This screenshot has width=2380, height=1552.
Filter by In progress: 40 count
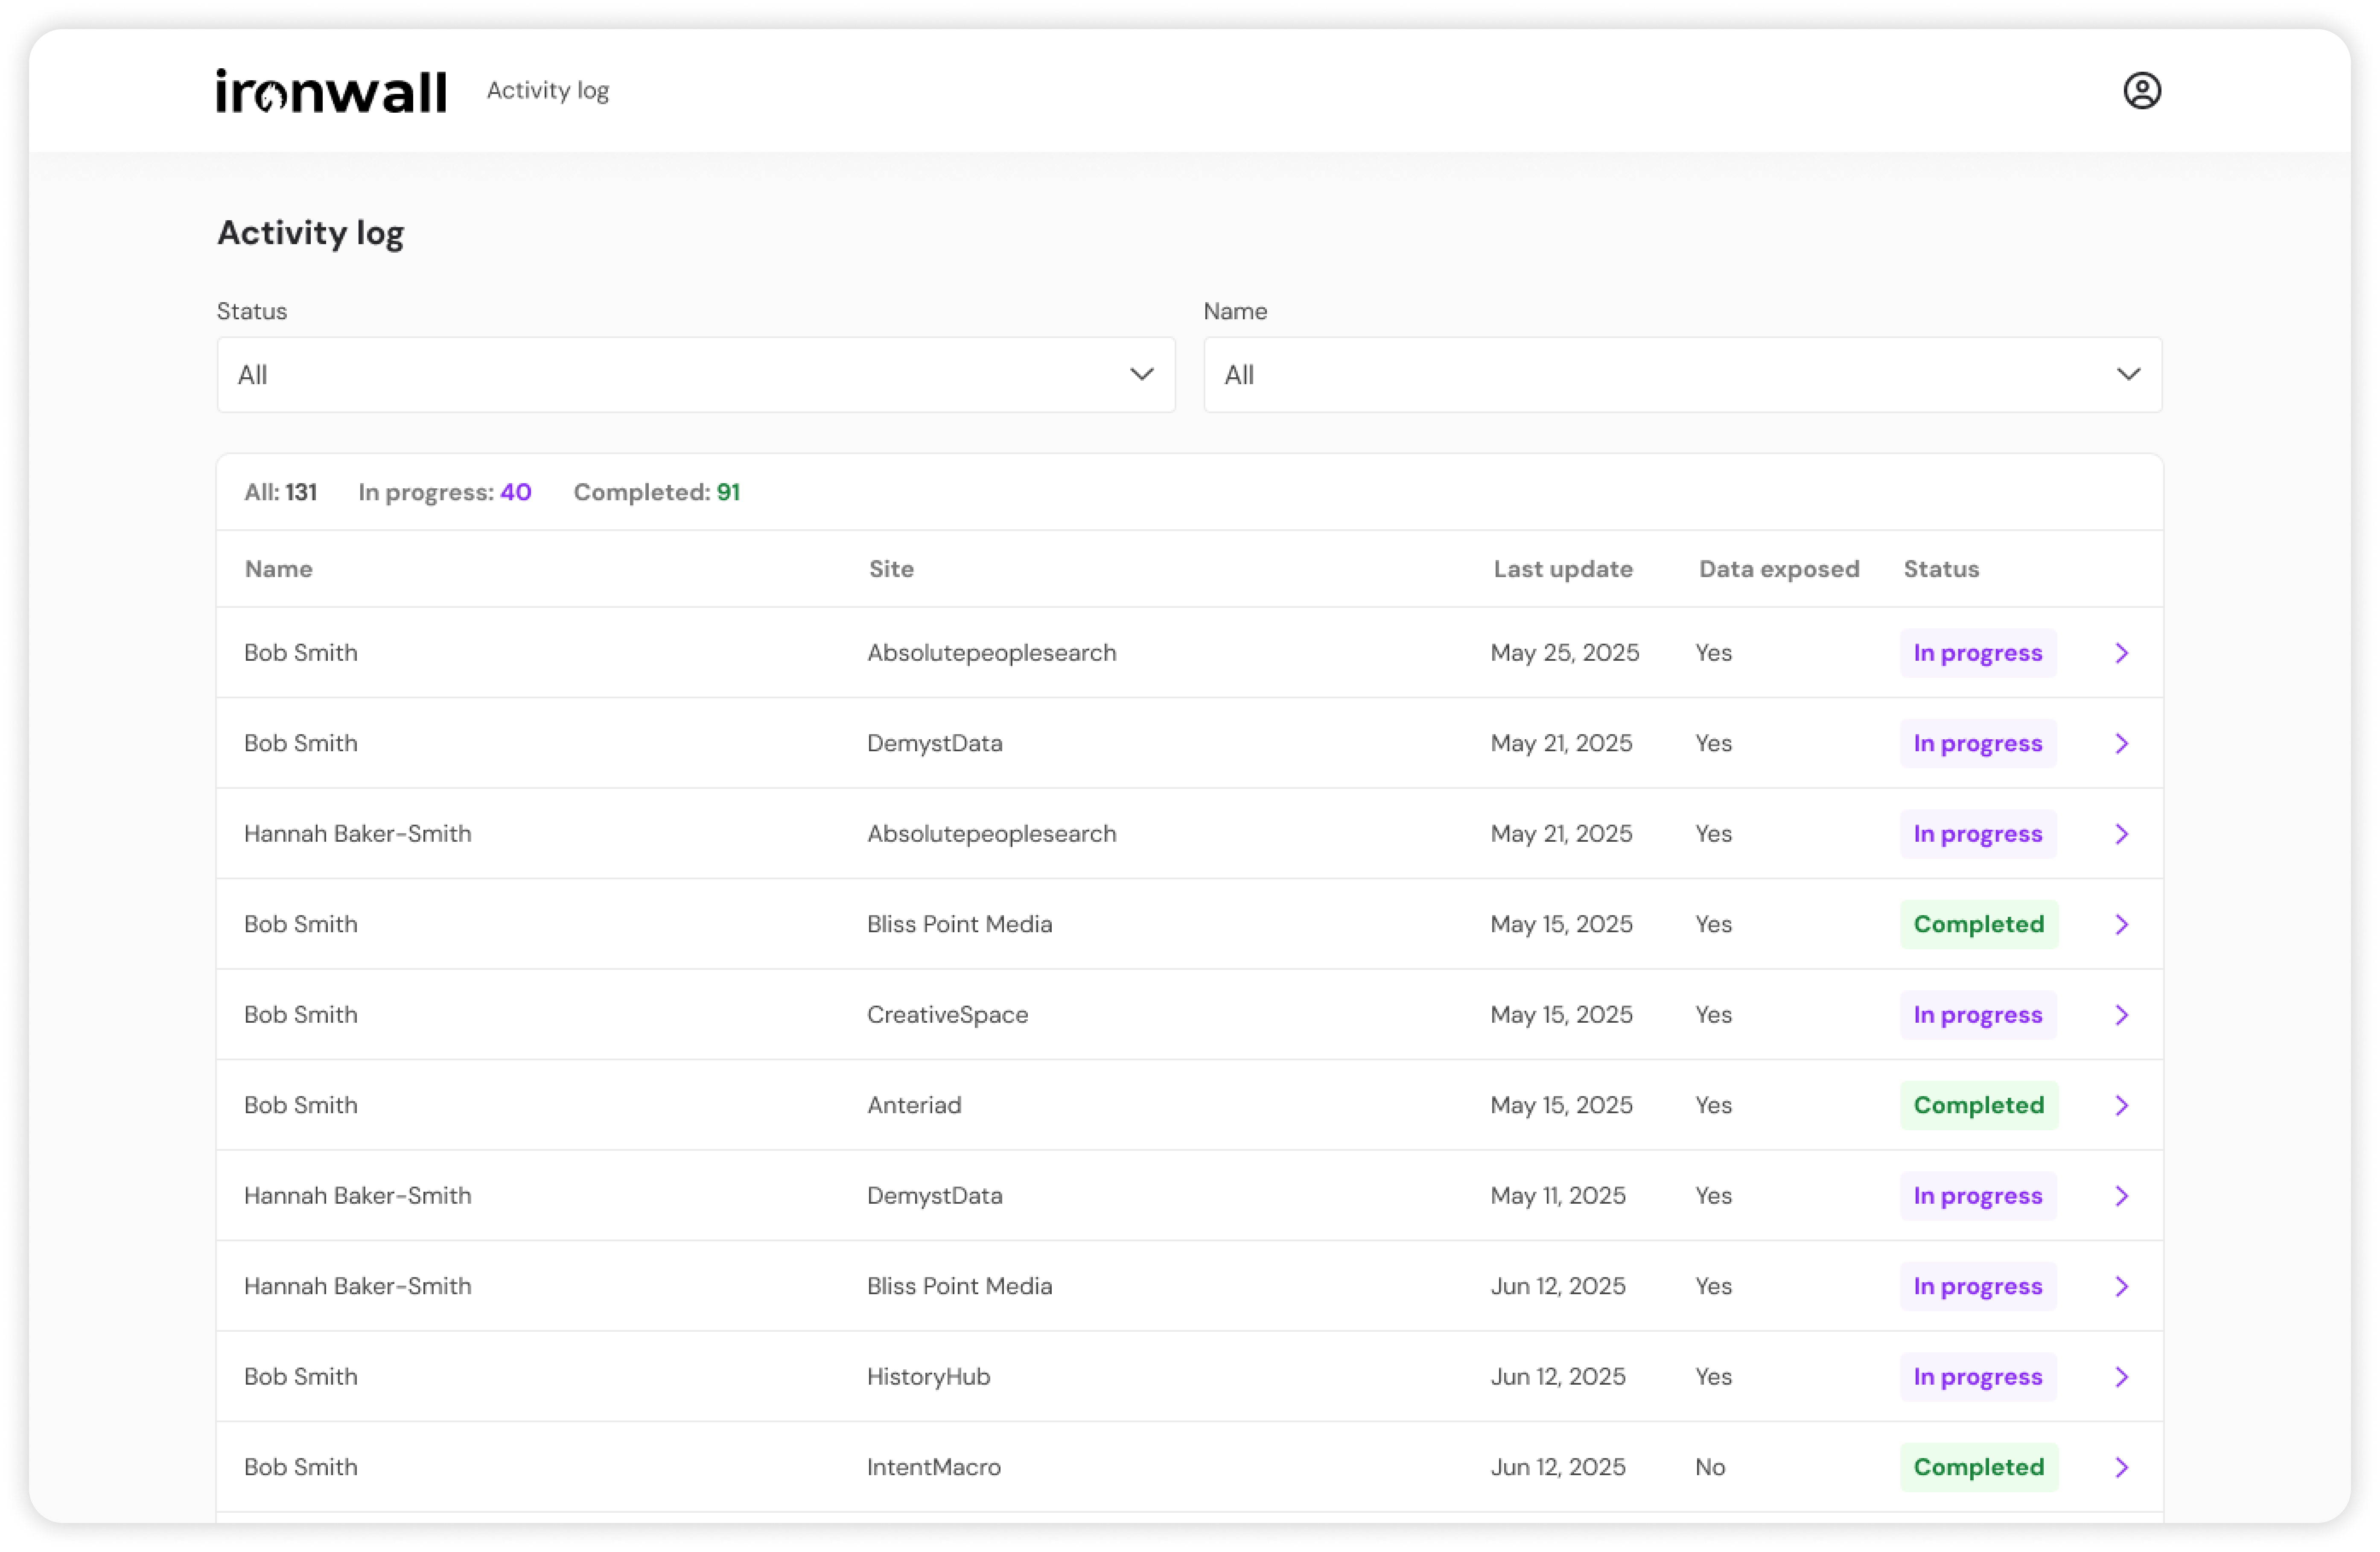click(x=445, y=492)
